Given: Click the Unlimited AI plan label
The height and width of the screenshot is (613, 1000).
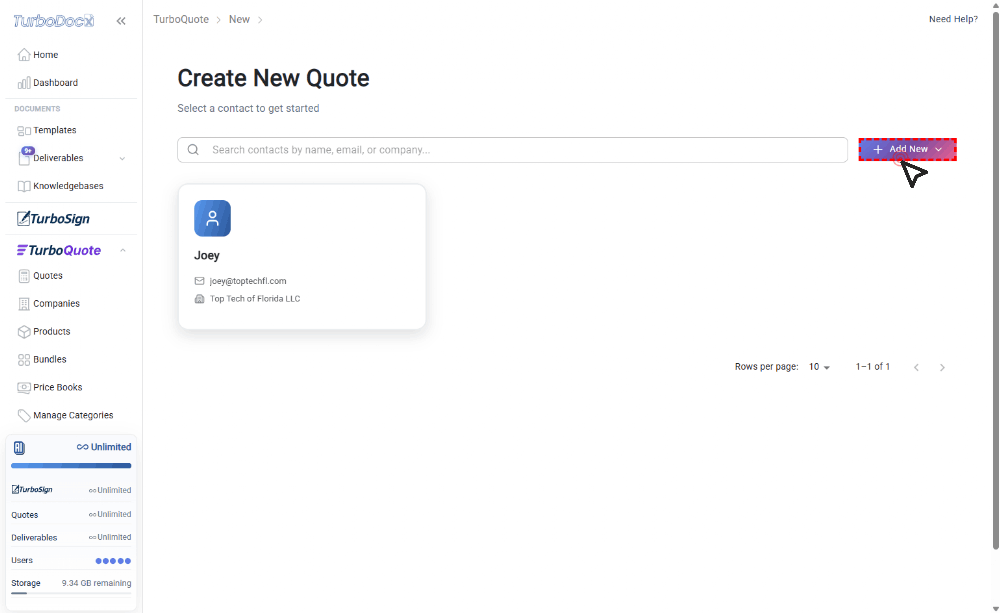Looking at the screenshot, I should point(104,447).
